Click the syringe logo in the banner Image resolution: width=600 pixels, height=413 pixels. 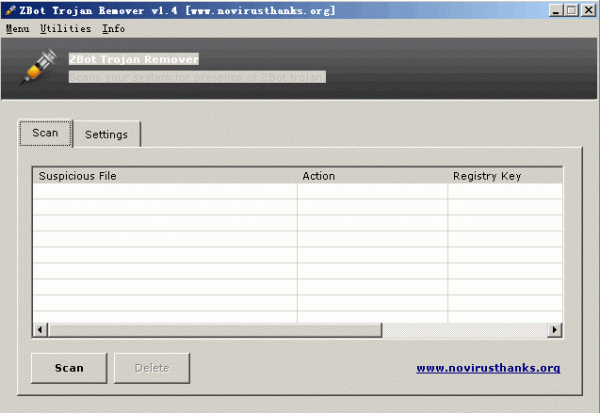pos(39,67)
